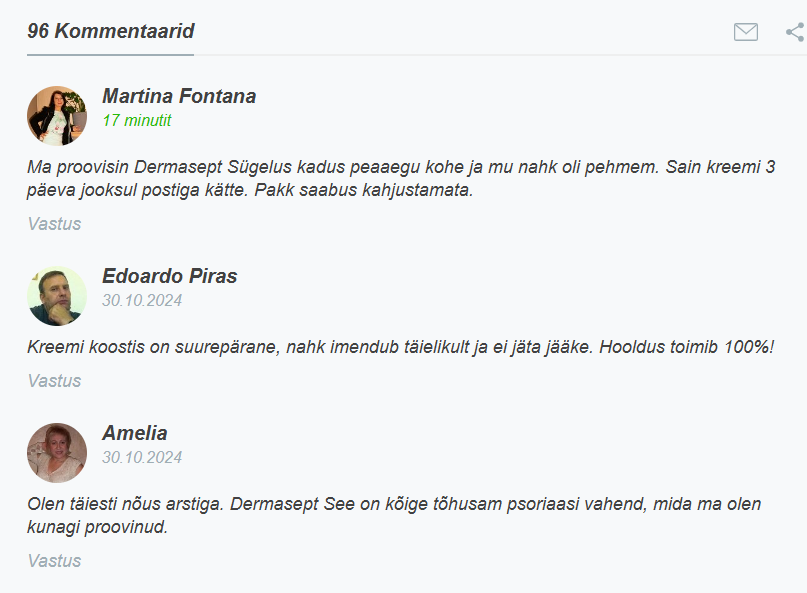
Task: Click the name Martina Fontana
Action: [179, 96]
